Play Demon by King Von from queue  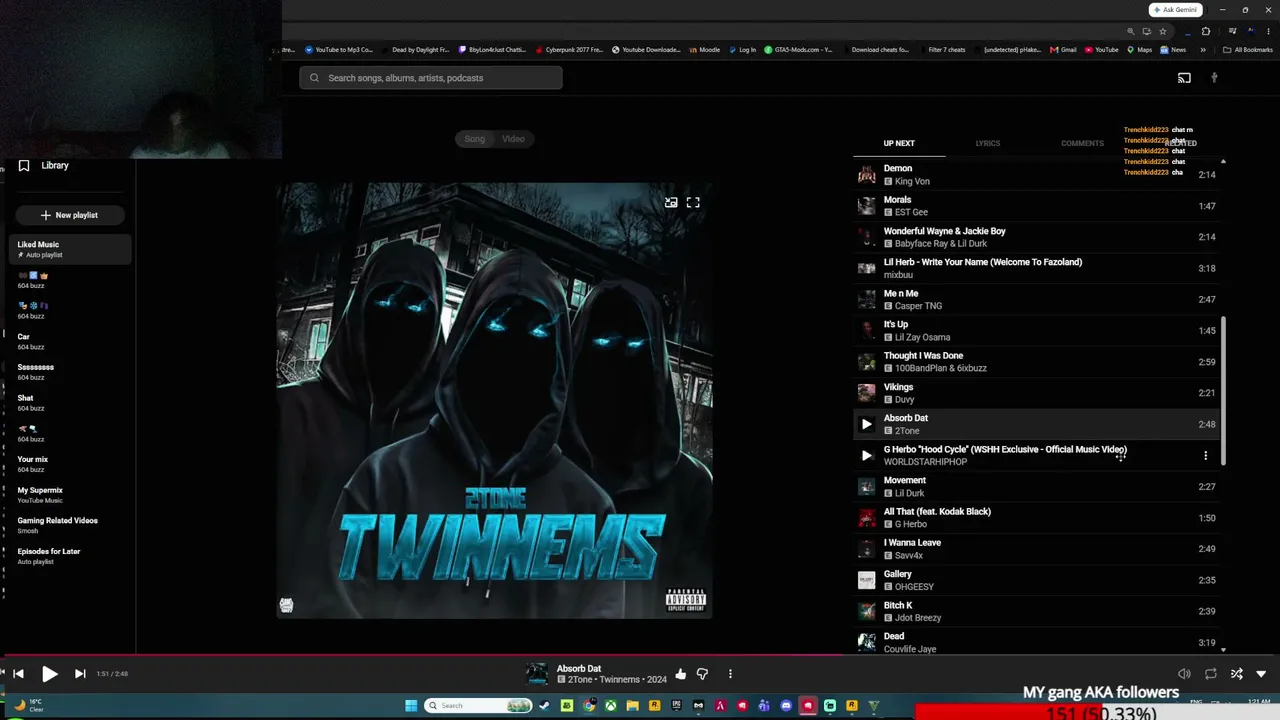pyautogui.click(x=1037, y=175)
